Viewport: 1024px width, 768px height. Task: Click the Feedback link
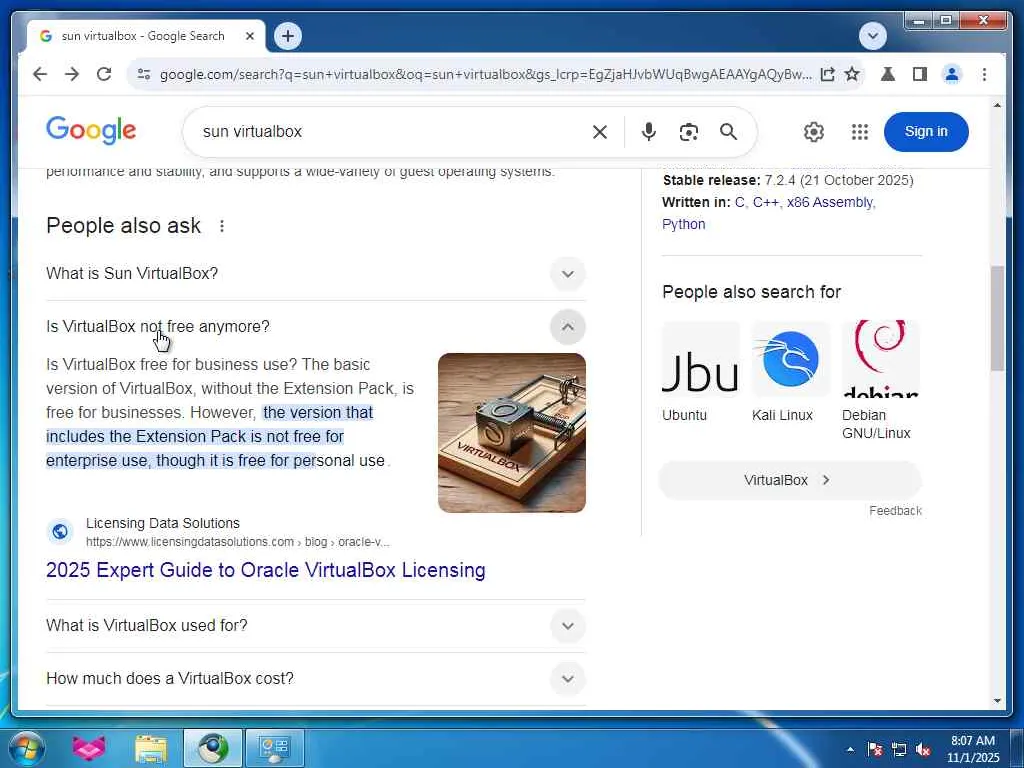895,511
